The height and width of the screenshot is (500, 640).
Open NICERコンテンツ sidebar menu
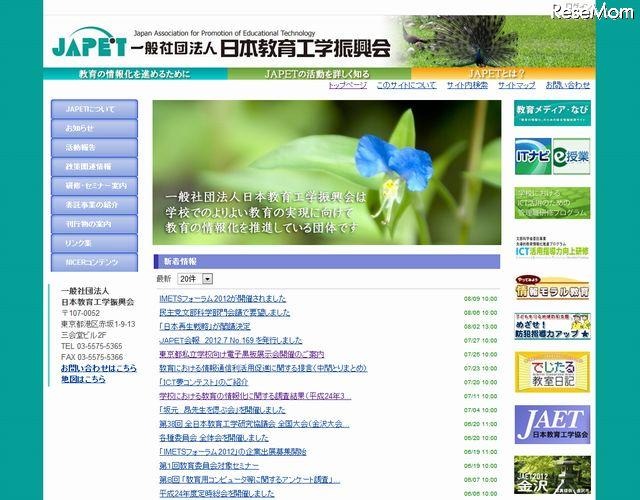[94, 262]
